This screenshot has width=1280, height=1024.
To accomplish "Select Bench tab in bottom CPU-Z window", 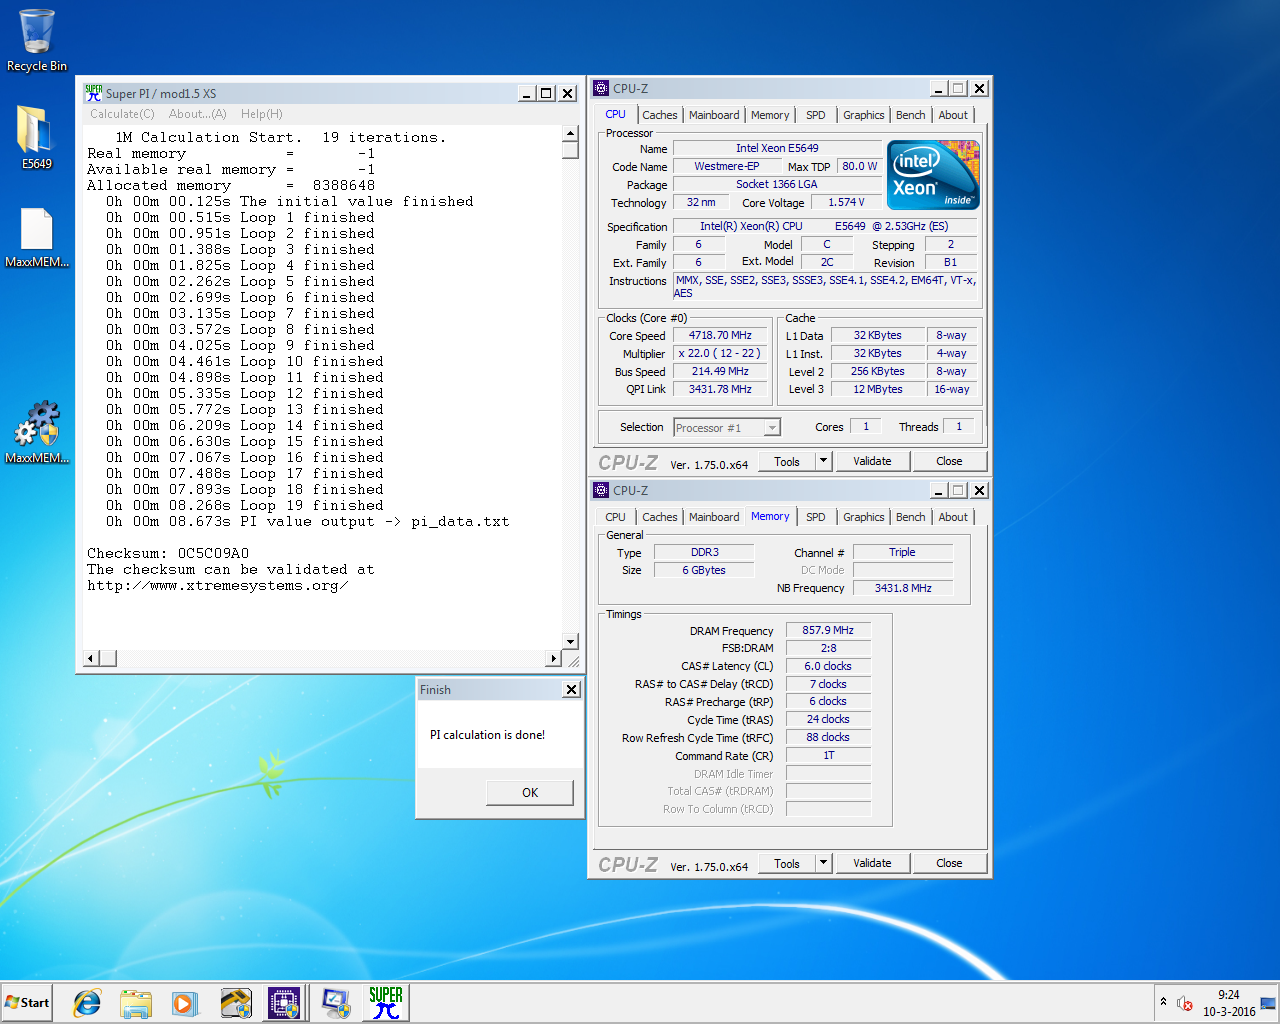I will pyautogui.click(x=911, y=517).
